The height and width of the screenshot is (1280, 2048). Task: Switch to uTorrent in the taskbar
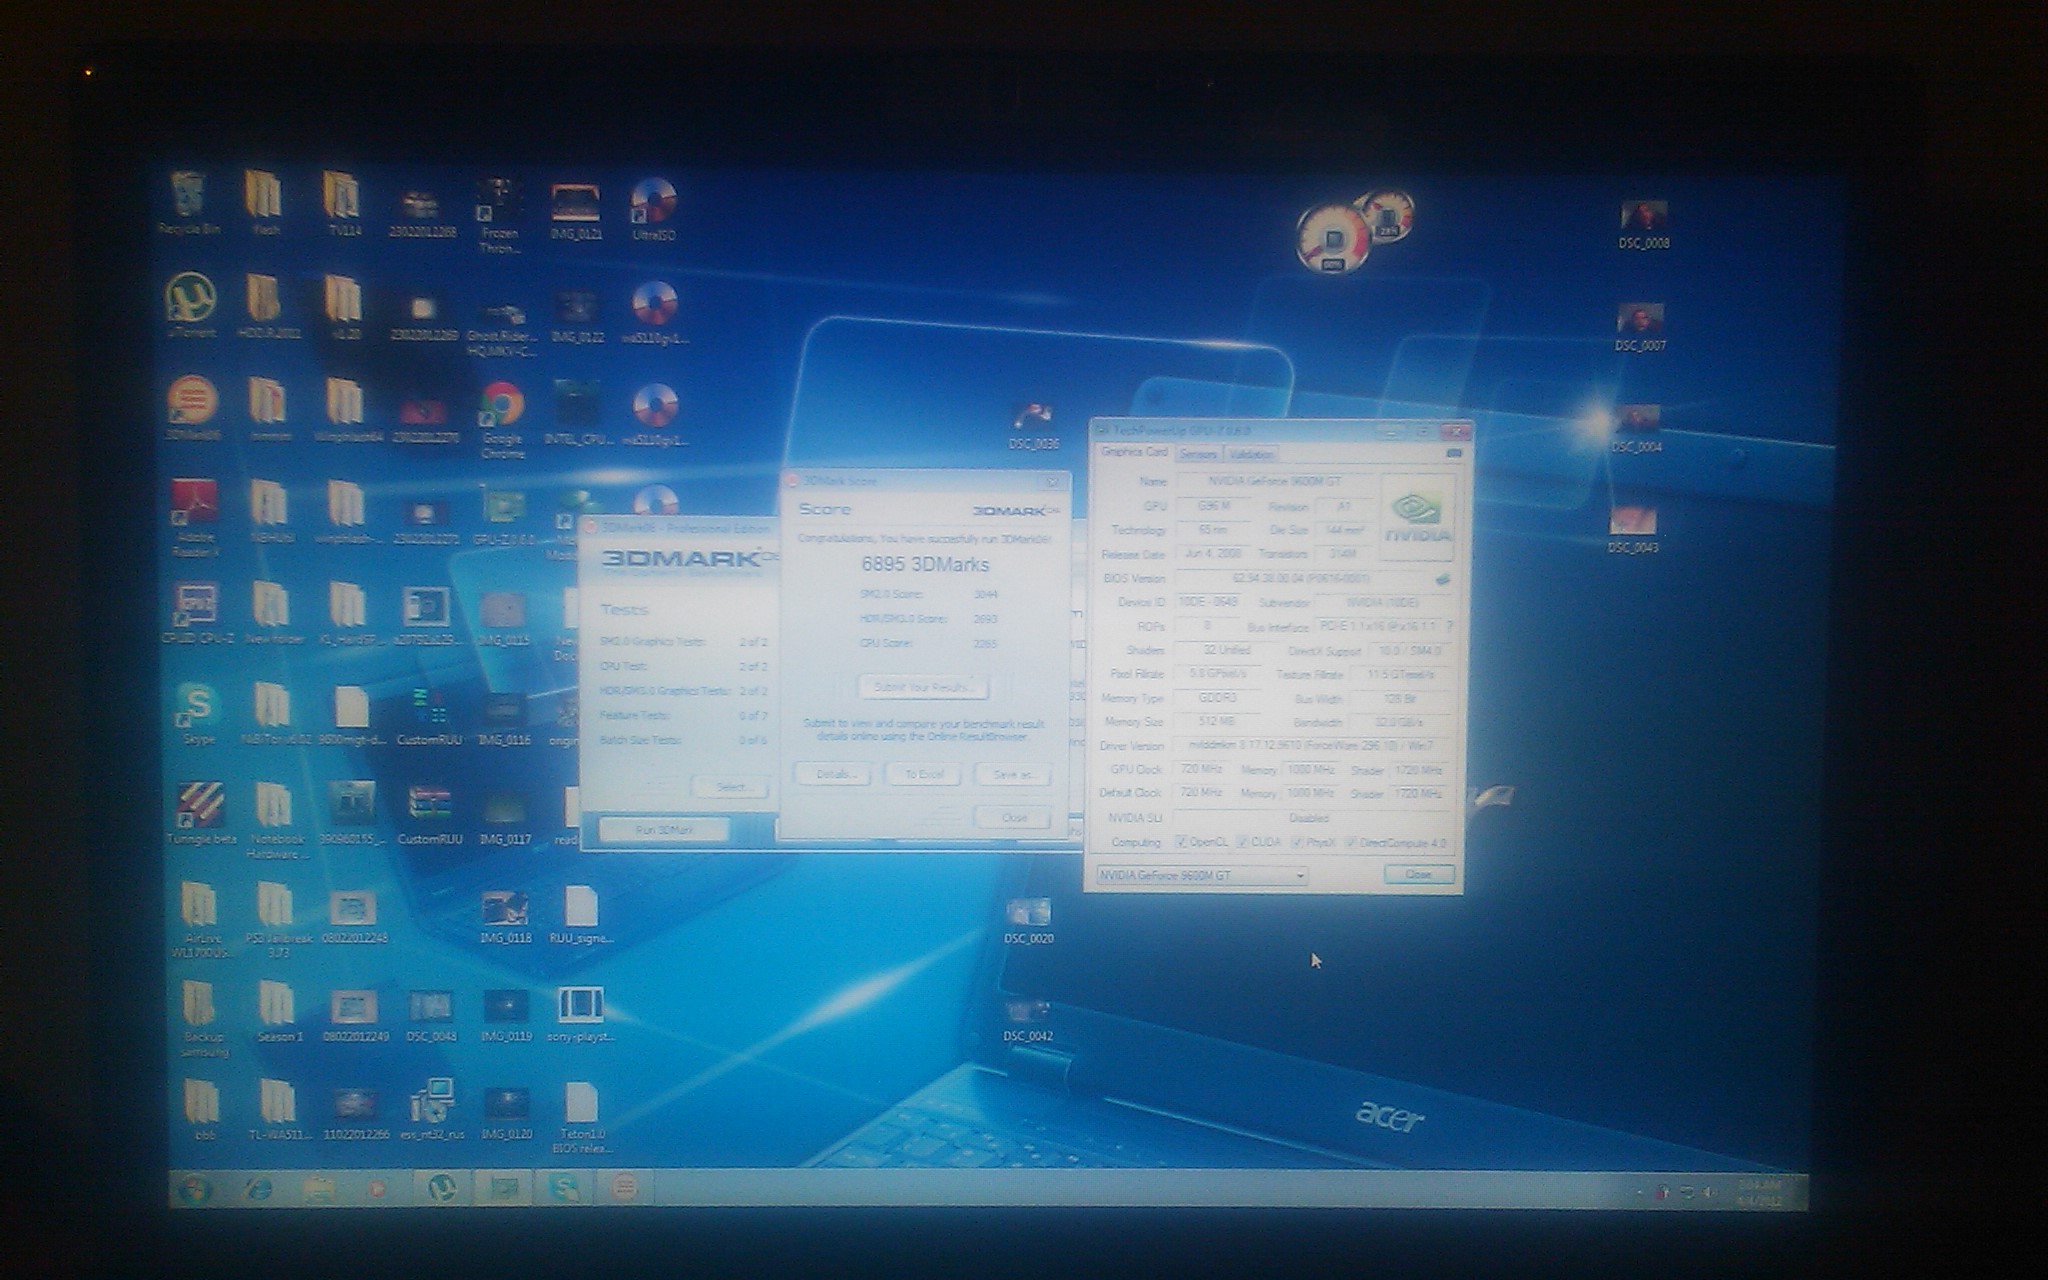click(442, 1188)
